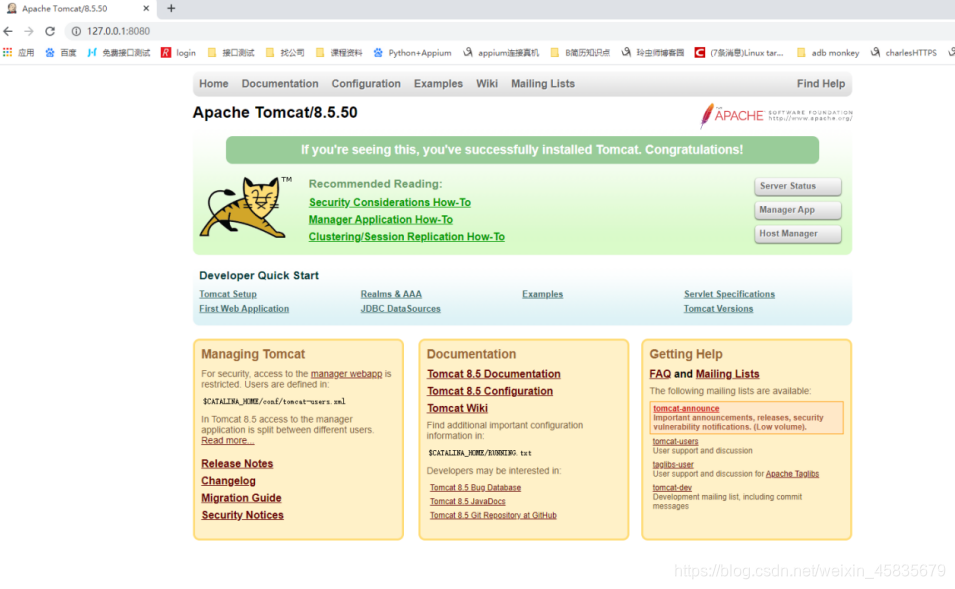Reload the page with the refresh icon
The height and width of the screenshot is (589, 955).
click(50, 31)
